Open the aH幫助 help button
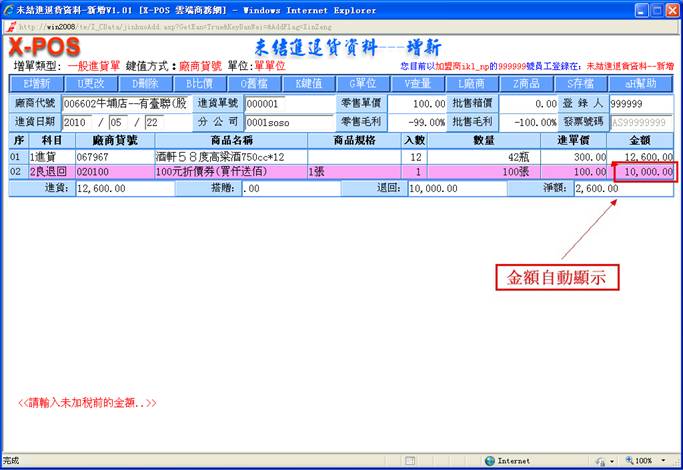This screenshot has height=470, width=683. [635, 83]
